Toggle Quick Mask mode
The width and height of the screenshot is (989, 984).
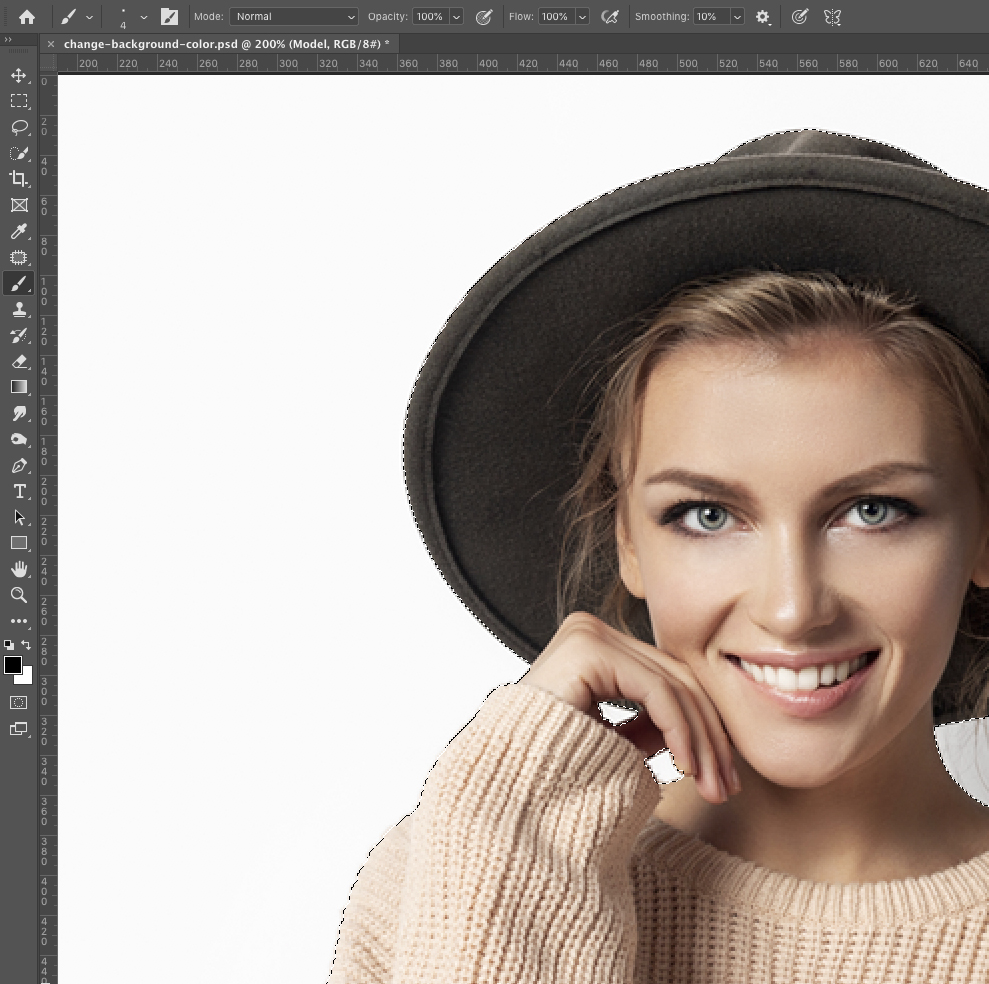tap(19, 703)
